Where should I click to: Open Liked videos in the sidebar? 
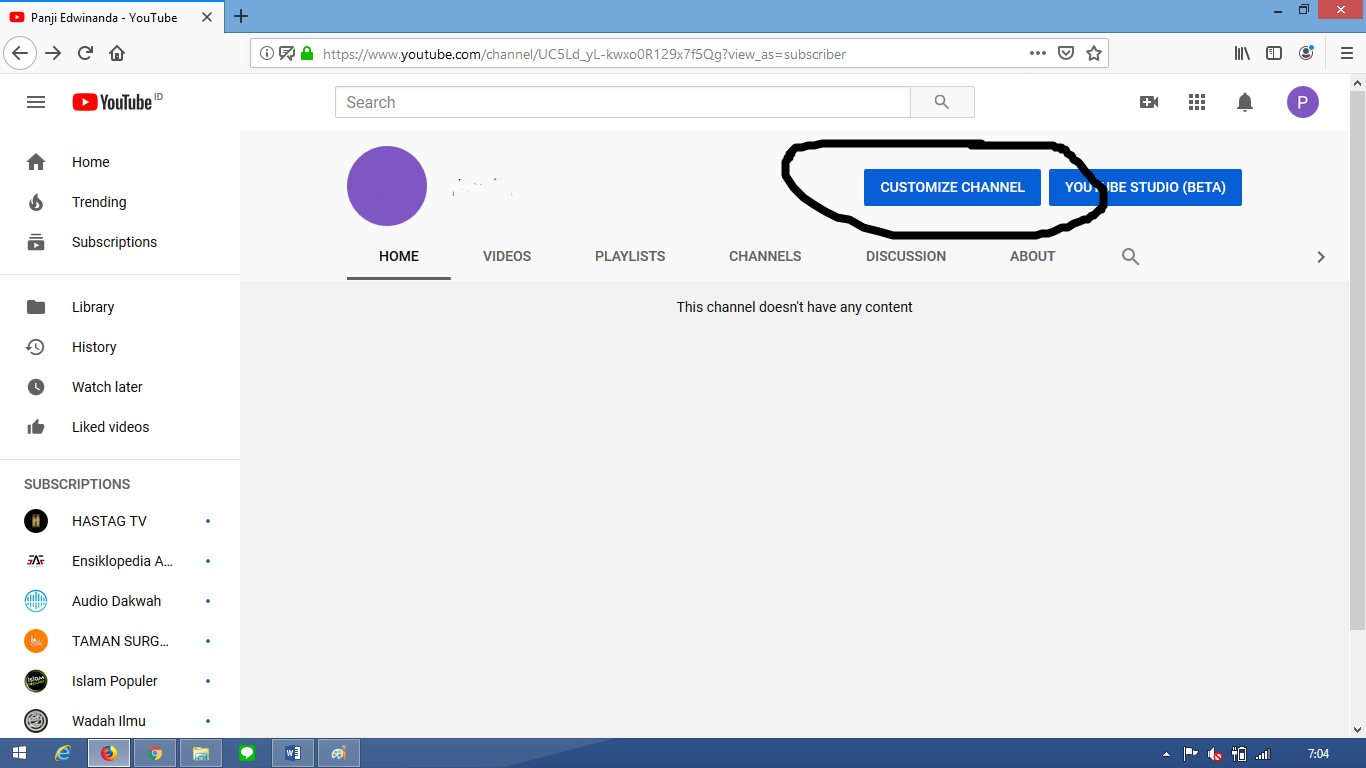(120, 427)
